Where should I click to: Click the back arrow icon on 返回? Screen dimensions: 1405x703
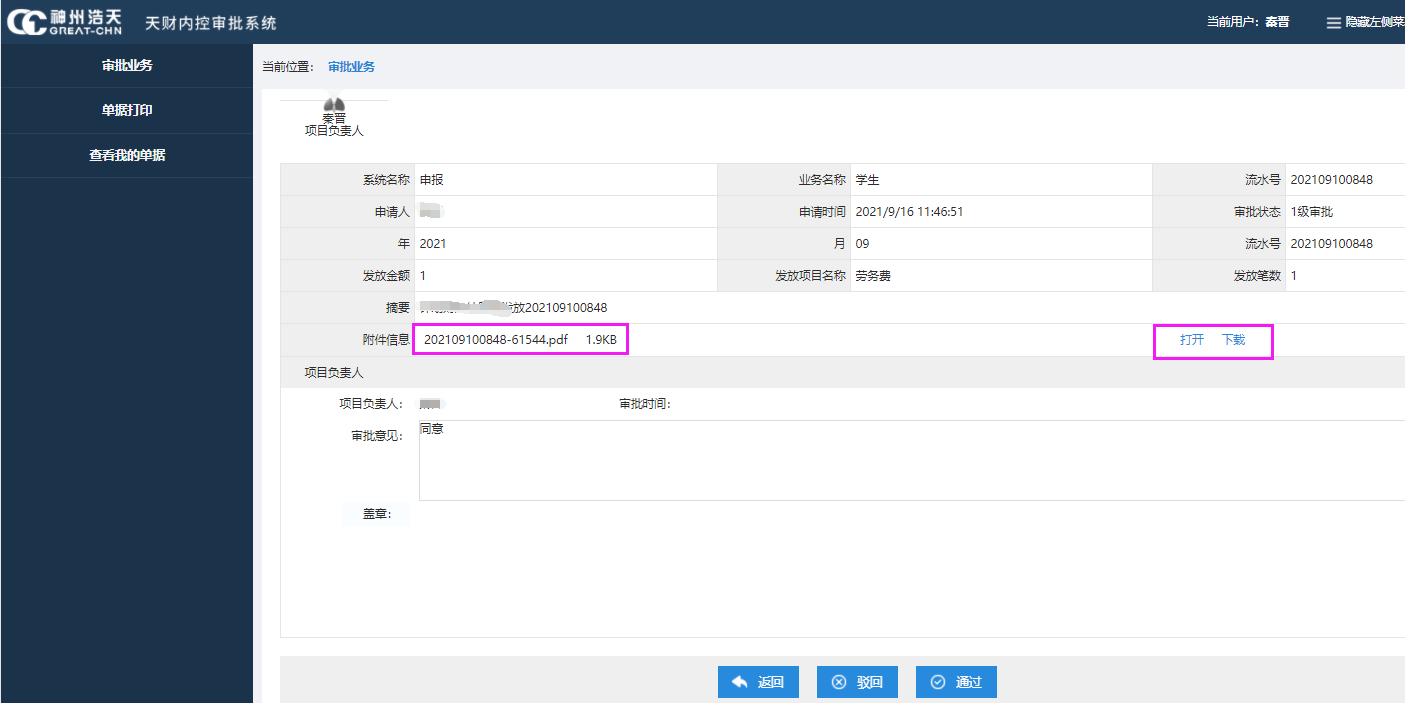740,682
